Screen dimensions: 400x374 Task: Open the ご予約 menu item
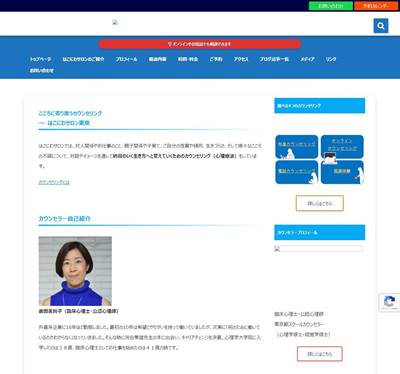click(x=216, y=59)
